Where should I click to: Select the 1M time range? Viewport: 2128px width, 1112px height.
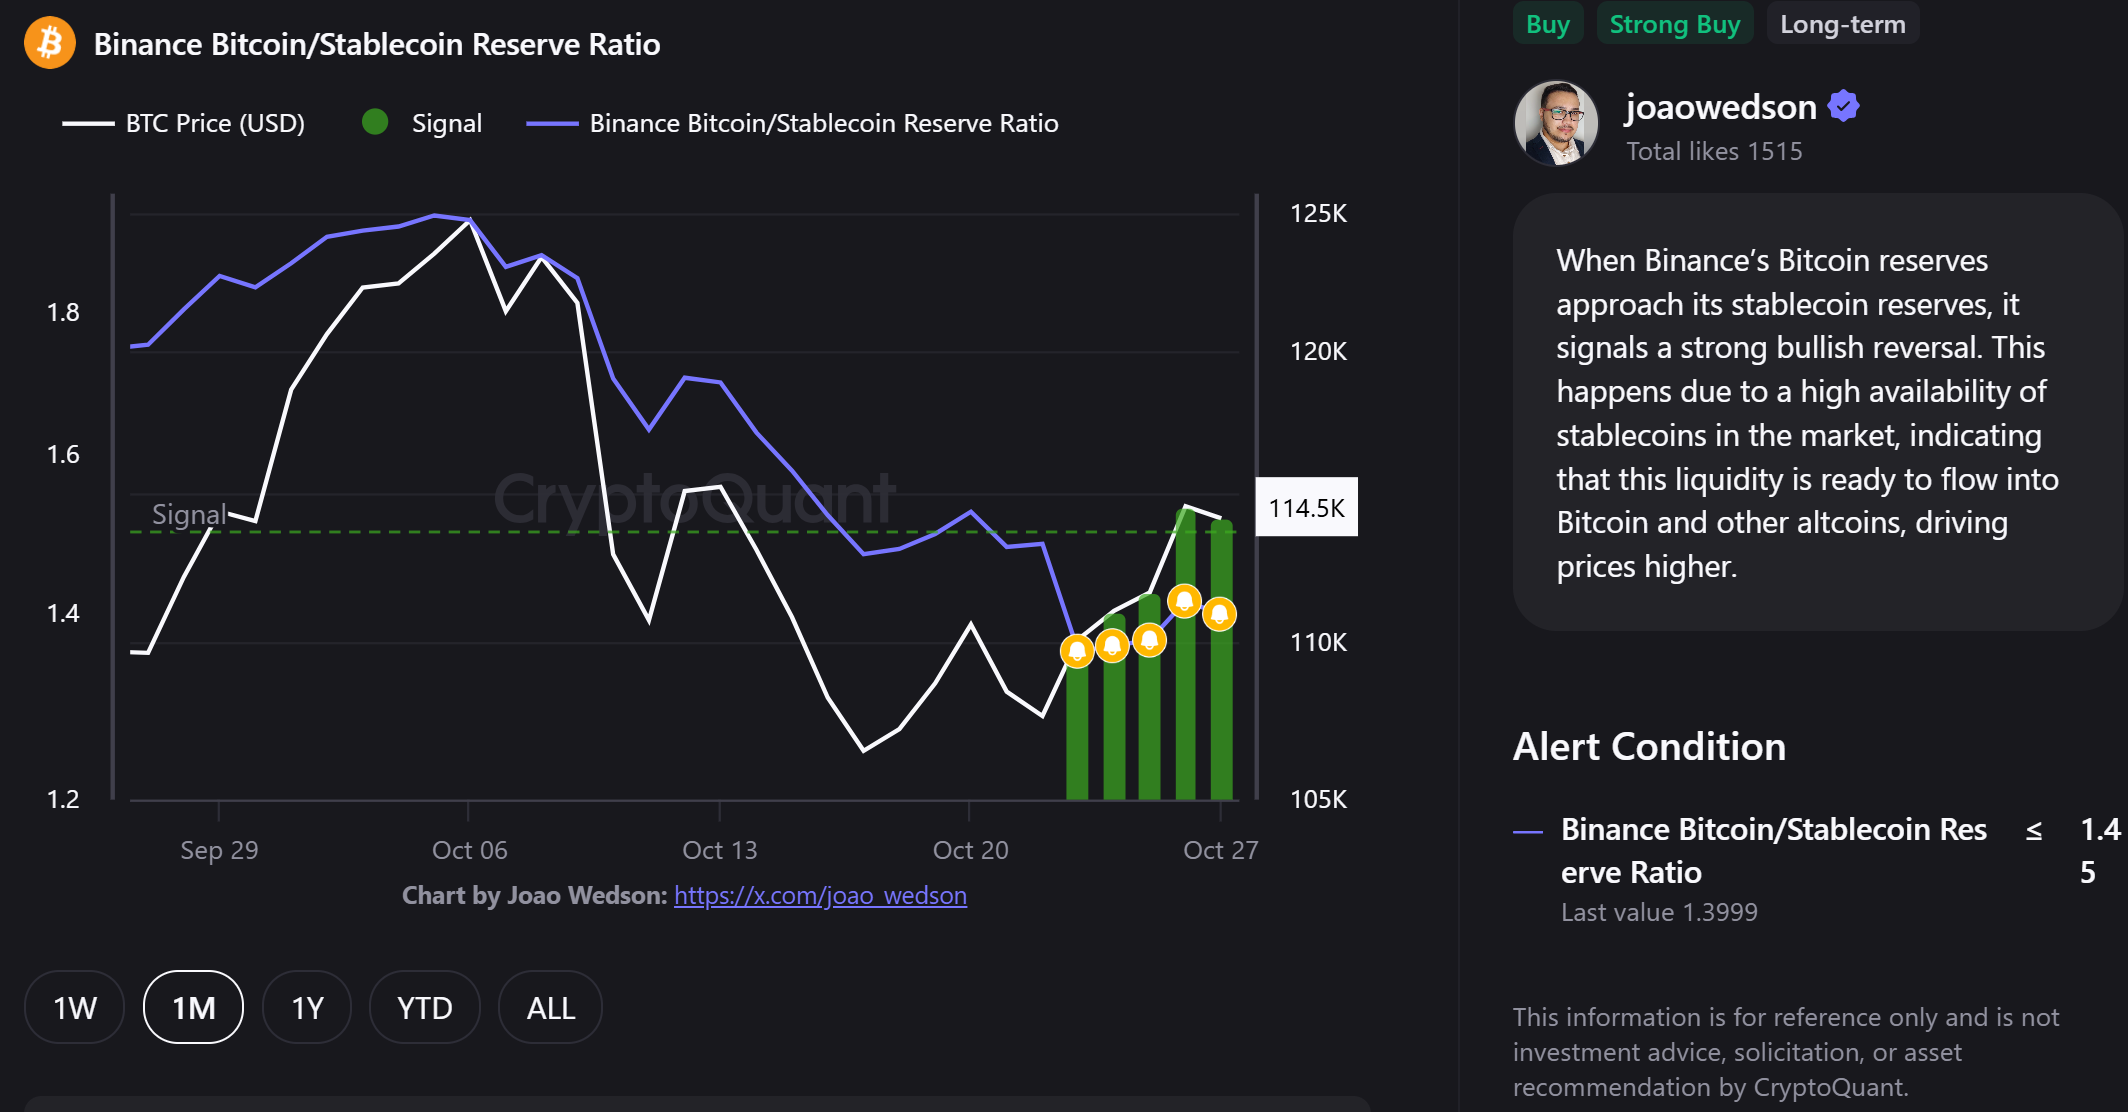click(194, 1007)
